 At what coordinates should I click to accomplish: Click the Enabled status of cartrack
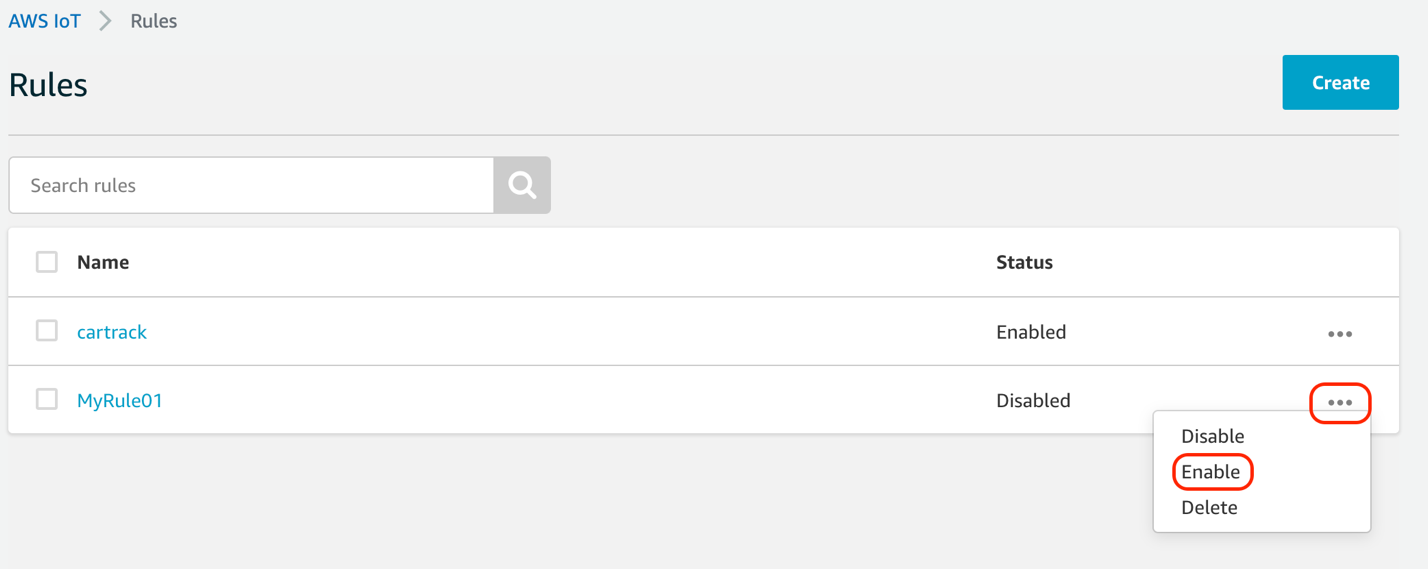point(1031,332)
